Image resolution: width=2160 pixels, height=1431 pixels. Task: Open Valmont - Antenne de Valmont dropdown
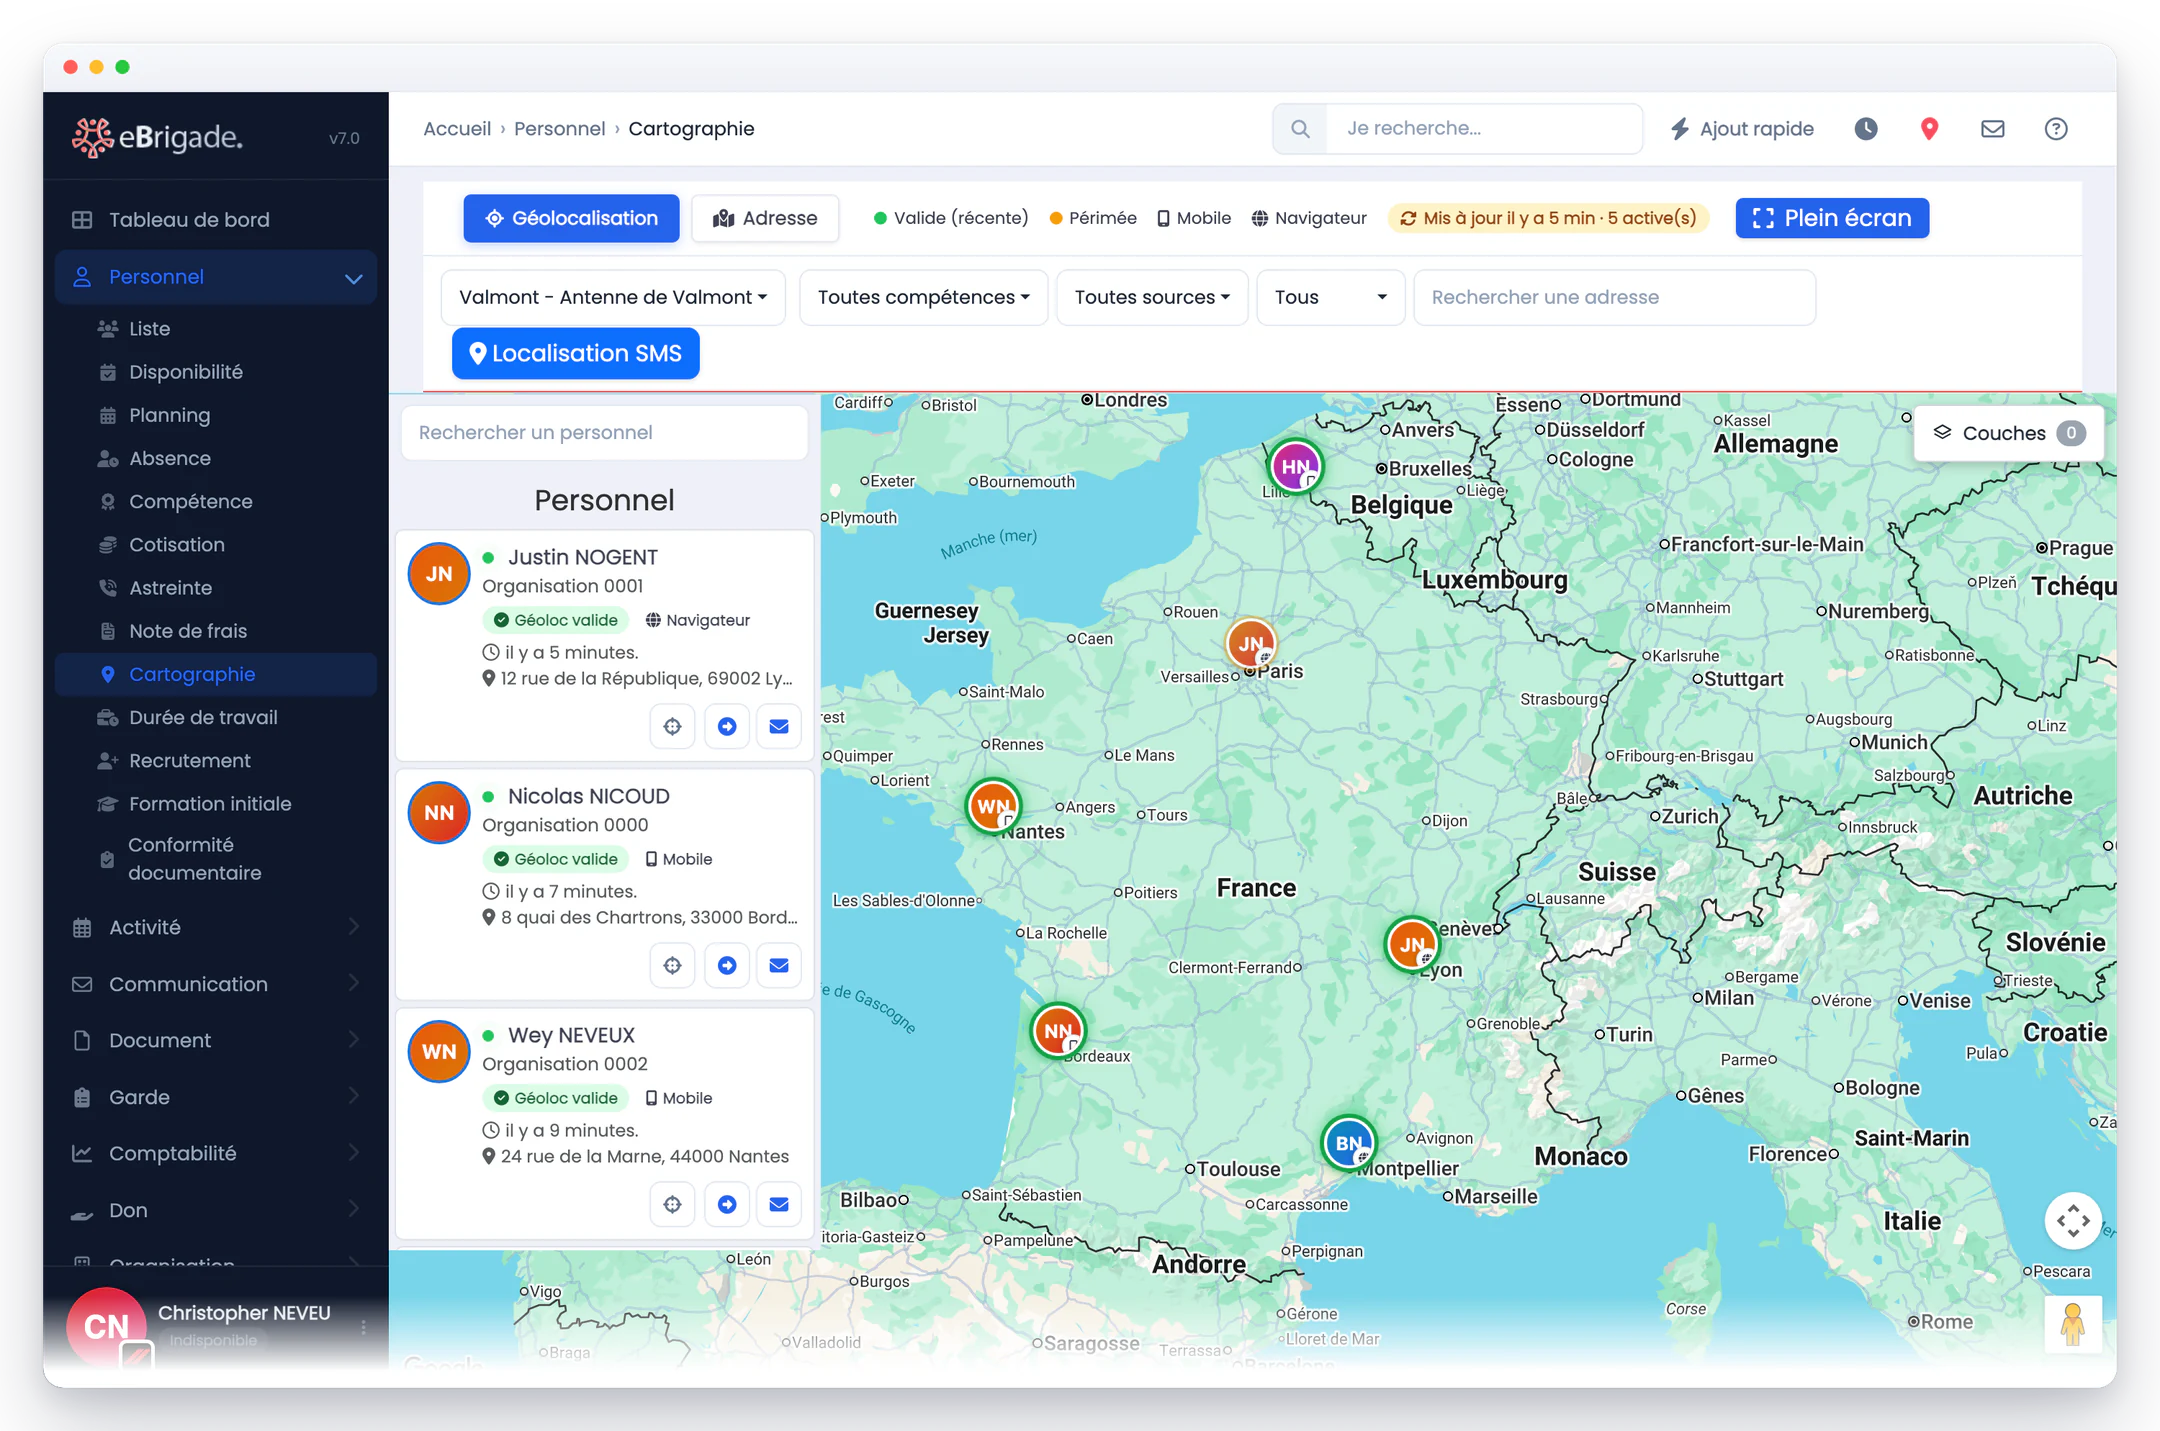coord(613,297)
